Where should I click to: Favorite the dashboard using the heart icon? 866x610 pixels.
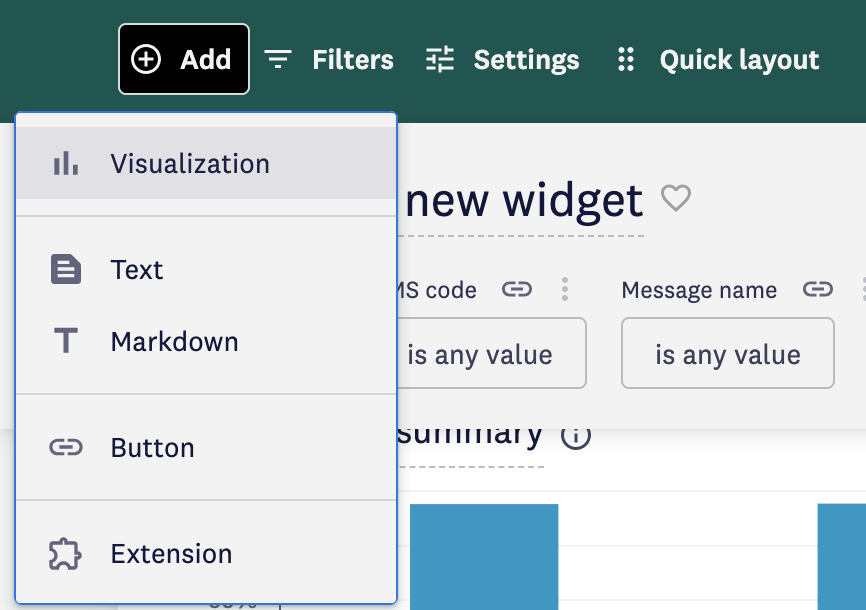675,200
